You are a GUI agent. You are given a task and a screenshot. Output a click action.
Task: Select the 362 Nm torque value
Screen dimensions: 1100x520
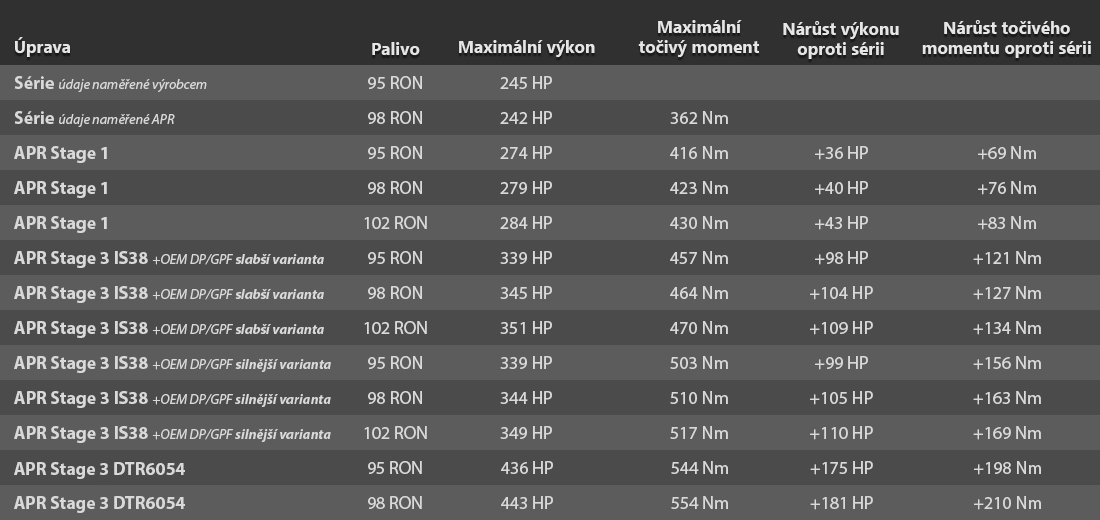pyautogui.click(x=699, y=119)
